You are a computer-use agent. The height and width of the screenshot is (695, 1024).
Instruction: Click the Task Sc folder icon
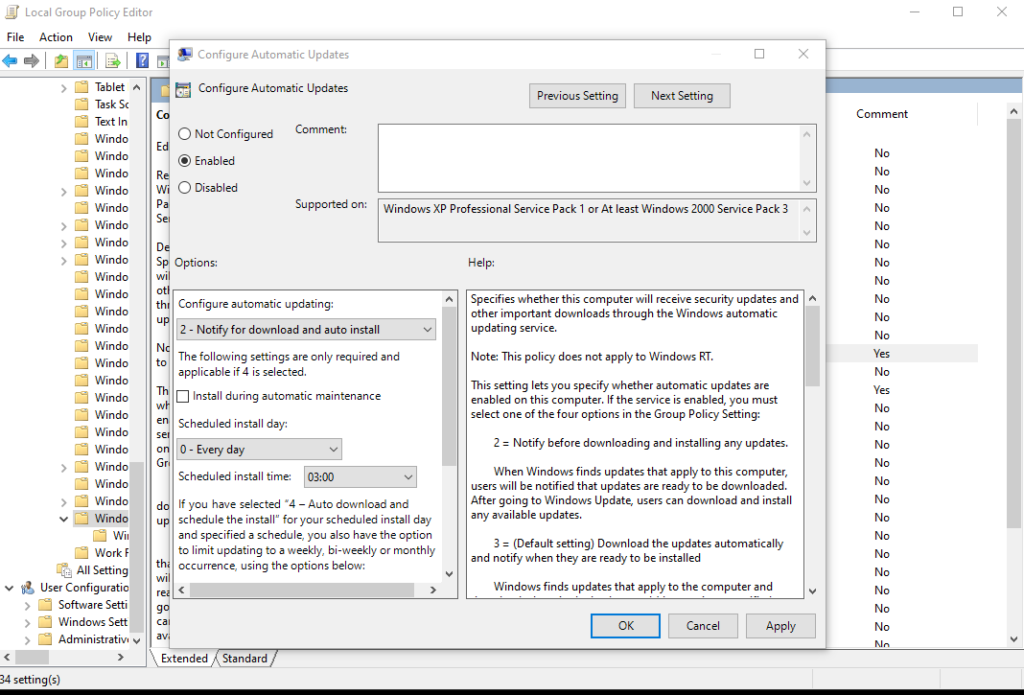(x=82, y=104)
